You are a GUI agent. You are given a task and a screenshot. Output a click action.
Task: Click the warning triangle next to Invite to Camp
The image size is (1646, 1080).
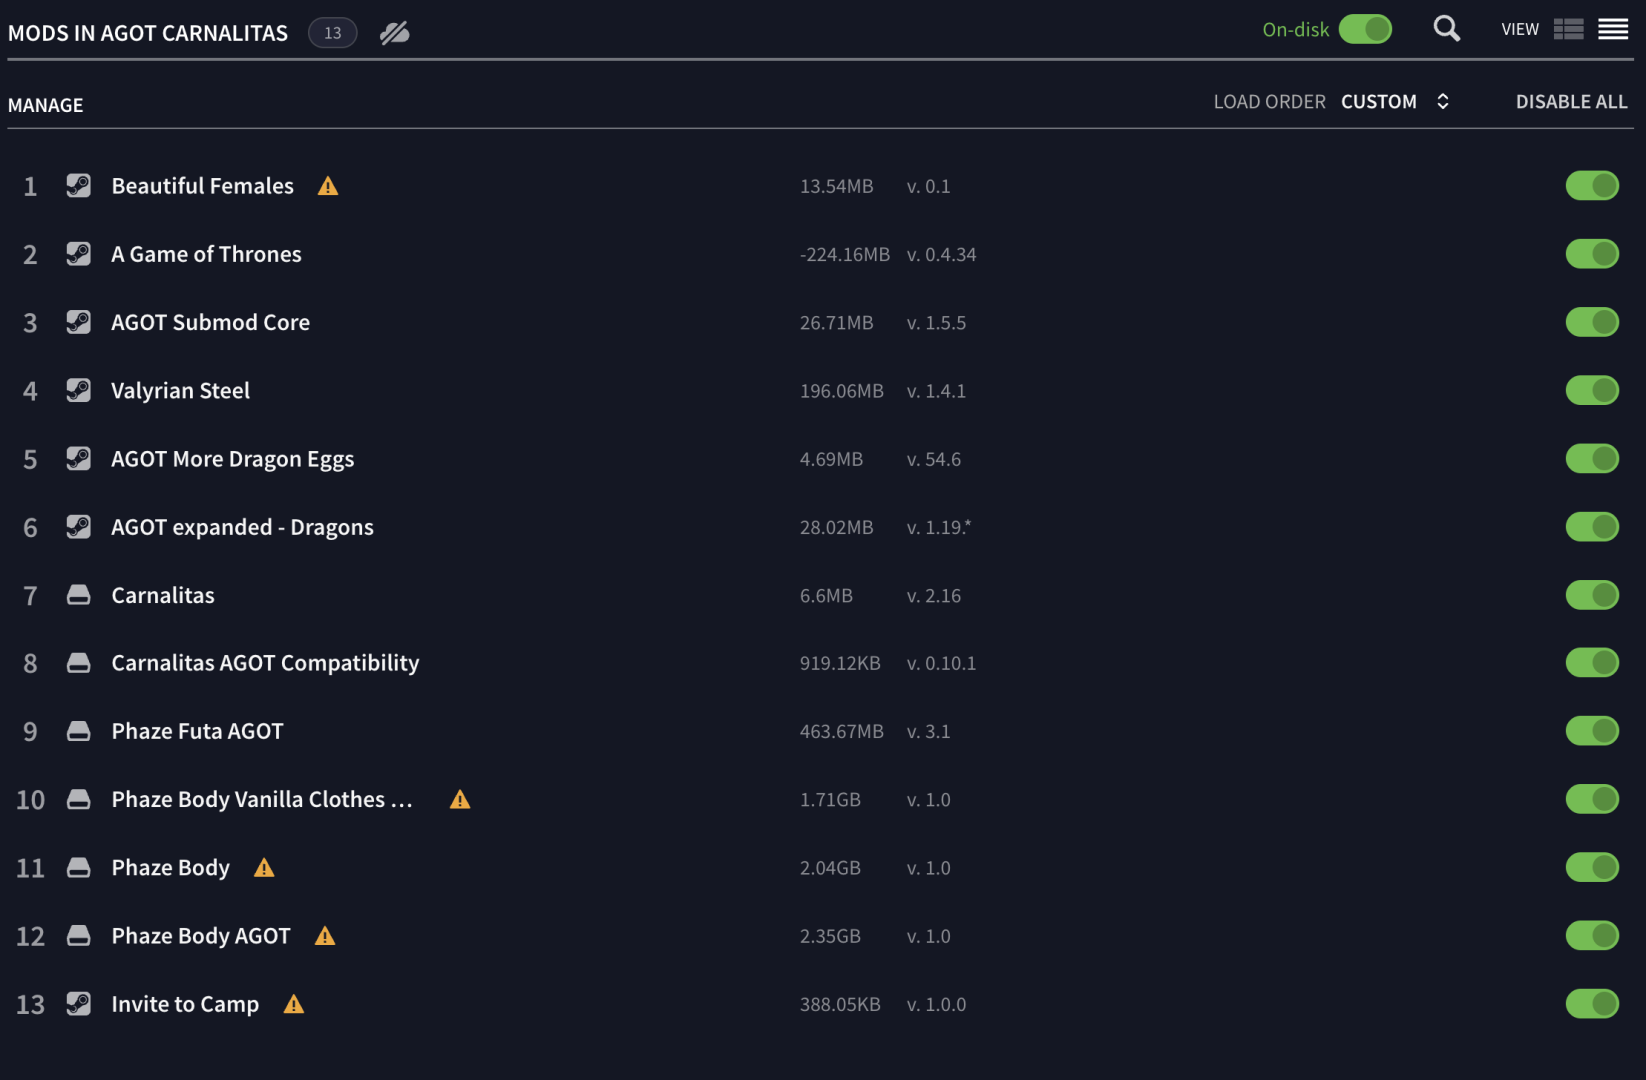293,1004
